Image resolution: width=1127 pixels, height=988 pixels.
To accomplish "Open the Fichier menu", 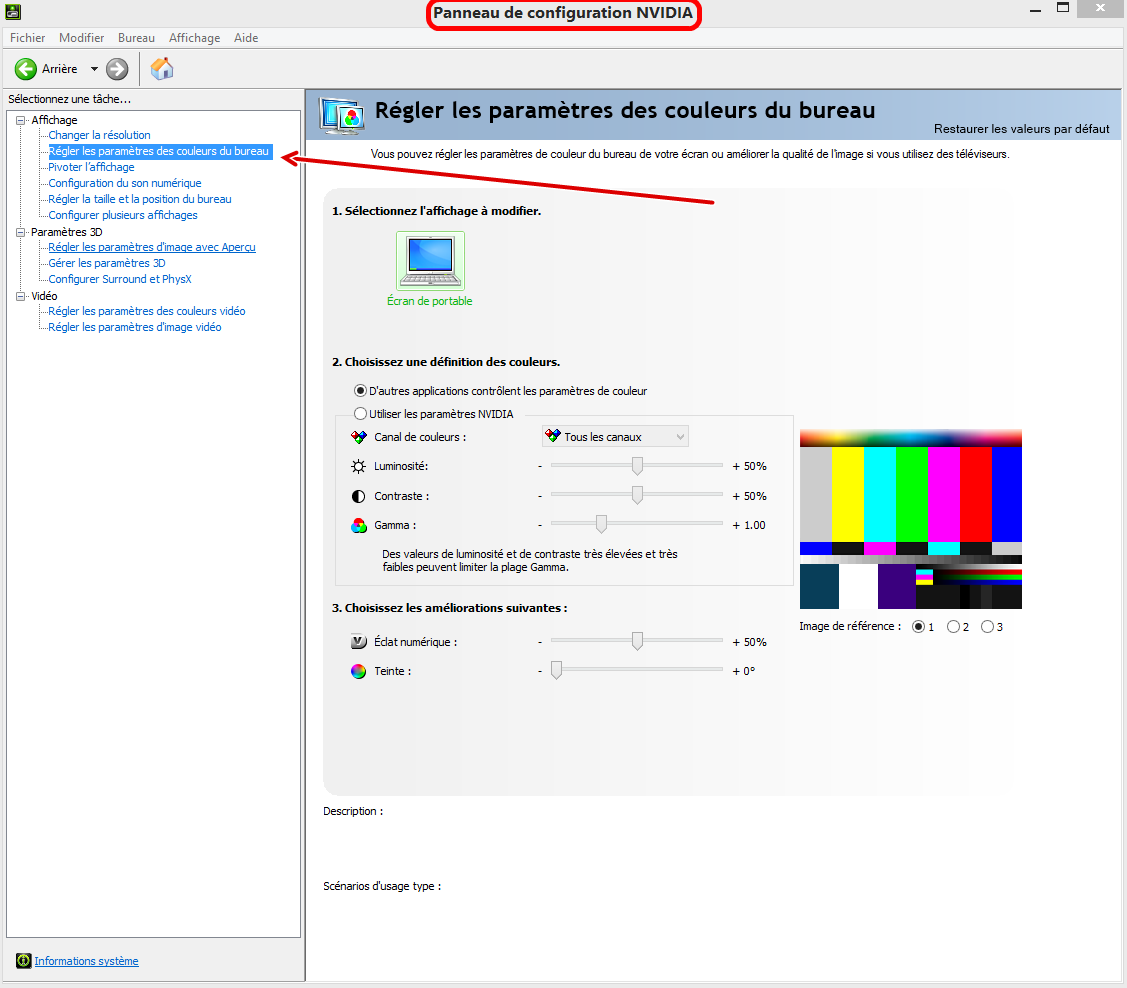I will coord(27,38).
